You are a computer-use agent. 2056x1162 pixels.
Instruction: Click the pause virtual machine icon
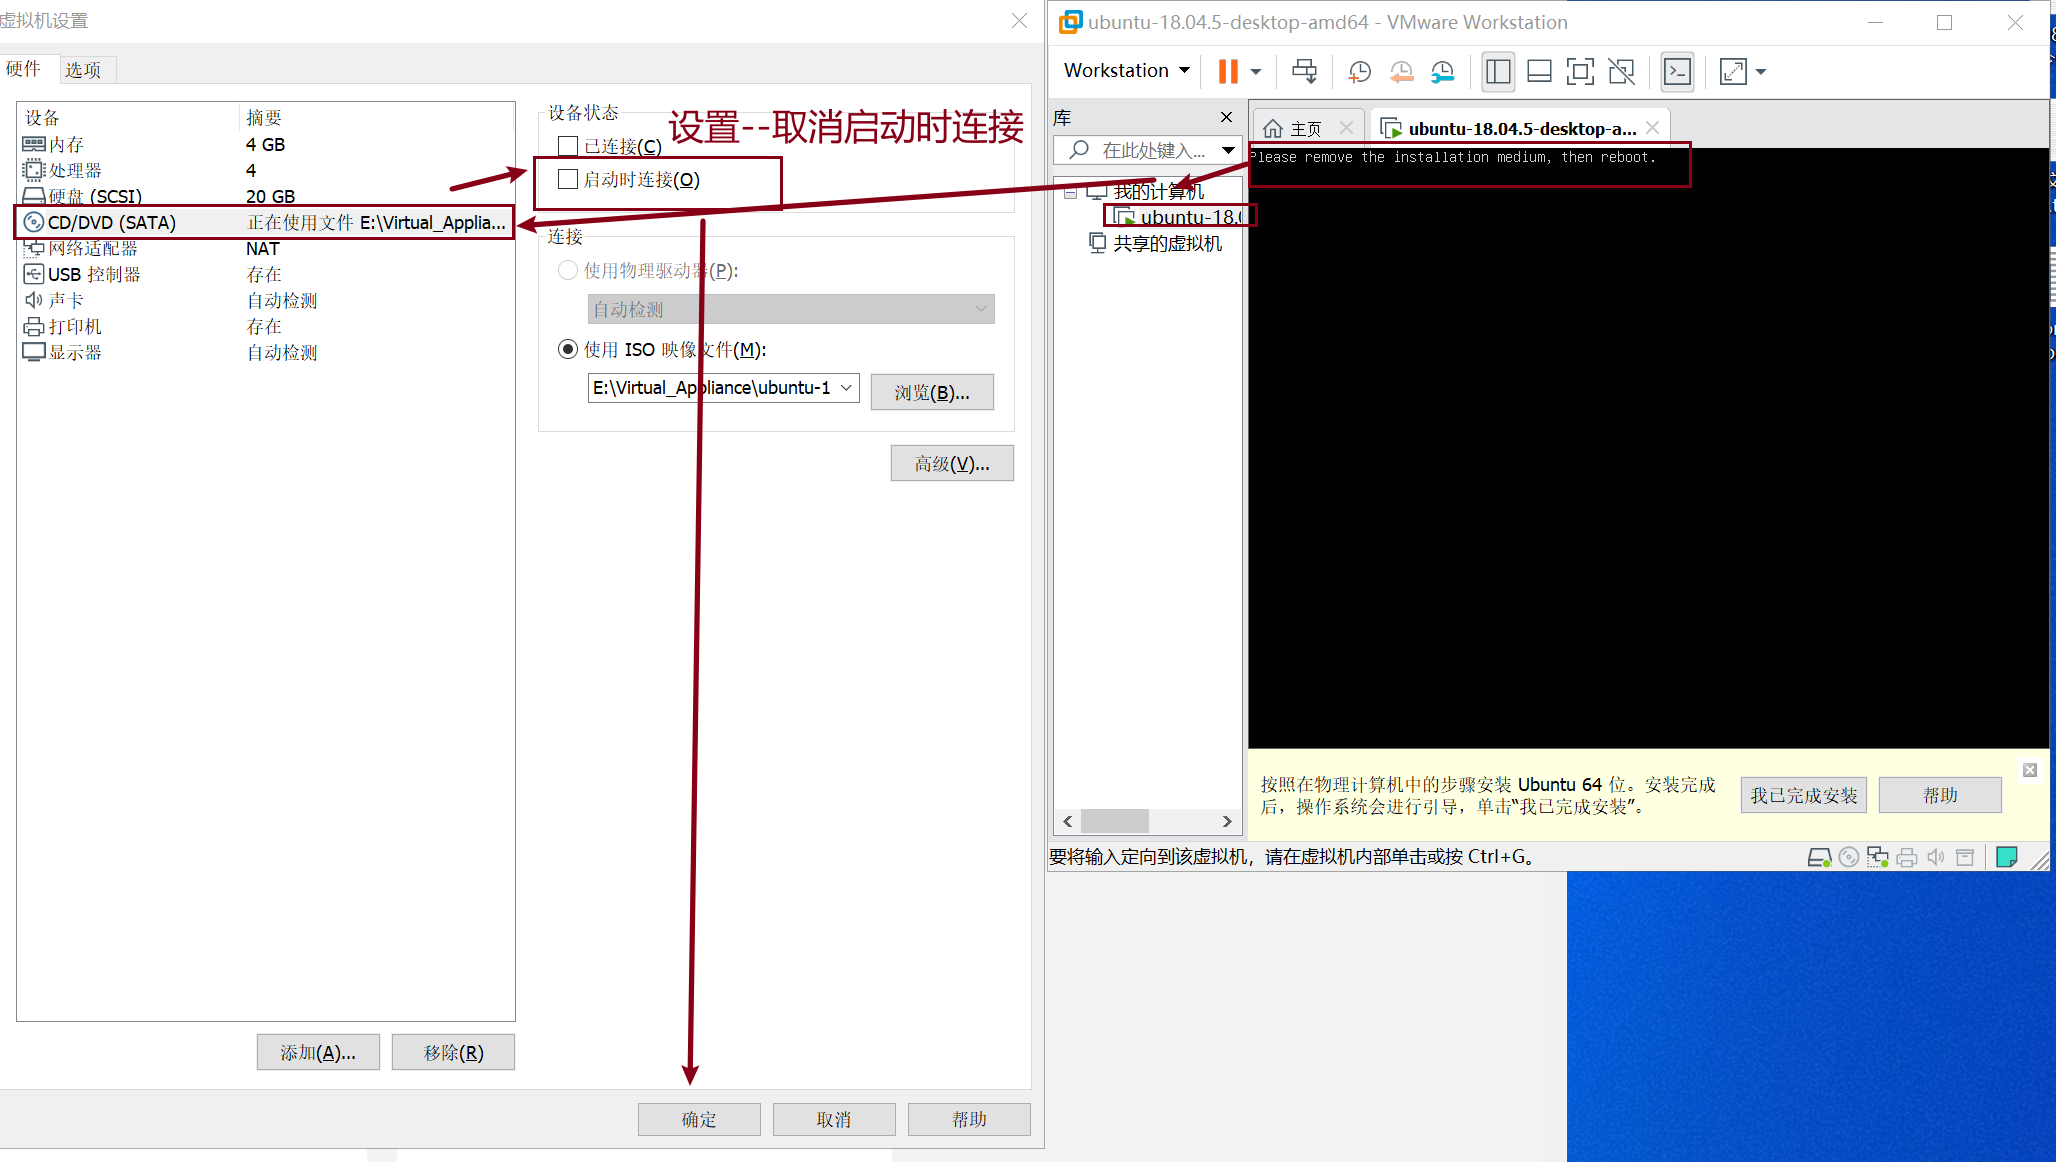[1228, 71]
